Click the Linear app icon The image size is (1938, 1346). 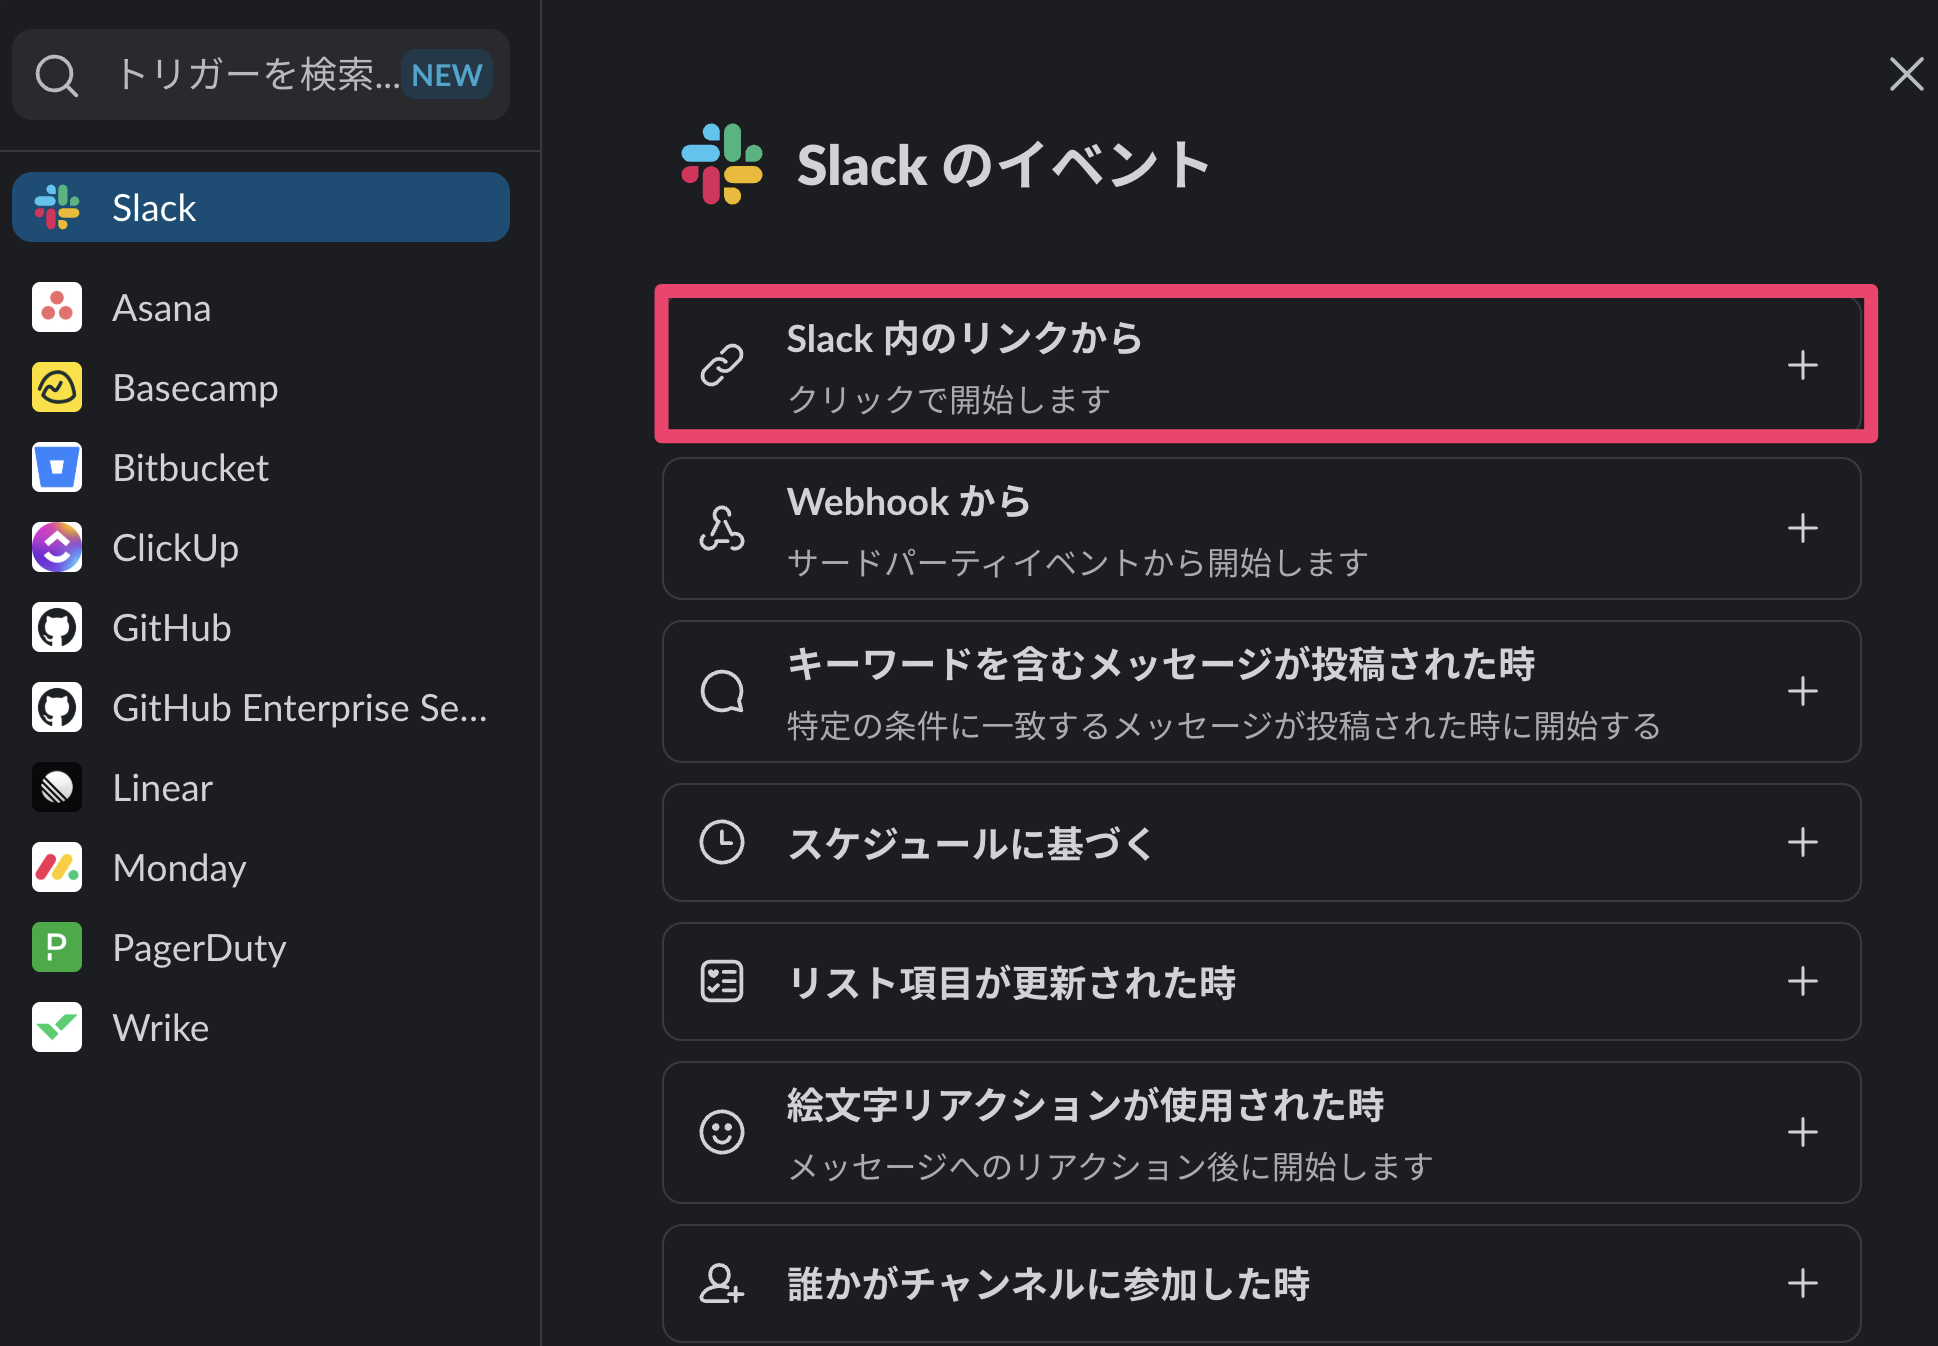click(x=57, y=788)
